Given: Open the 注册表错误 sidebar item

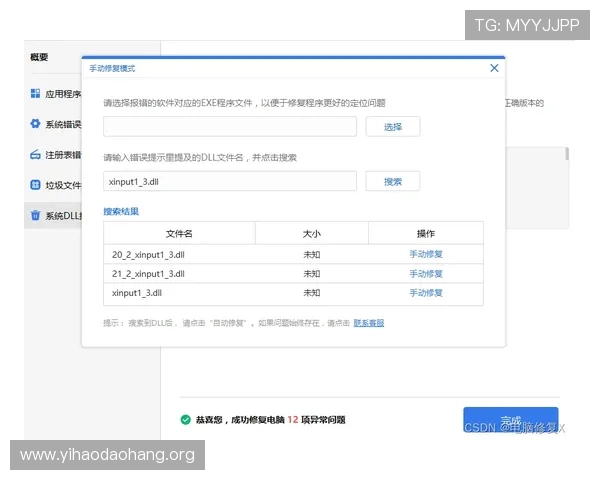Looking at the screenshot, I should pyautogui.click(x=55, y=155).
